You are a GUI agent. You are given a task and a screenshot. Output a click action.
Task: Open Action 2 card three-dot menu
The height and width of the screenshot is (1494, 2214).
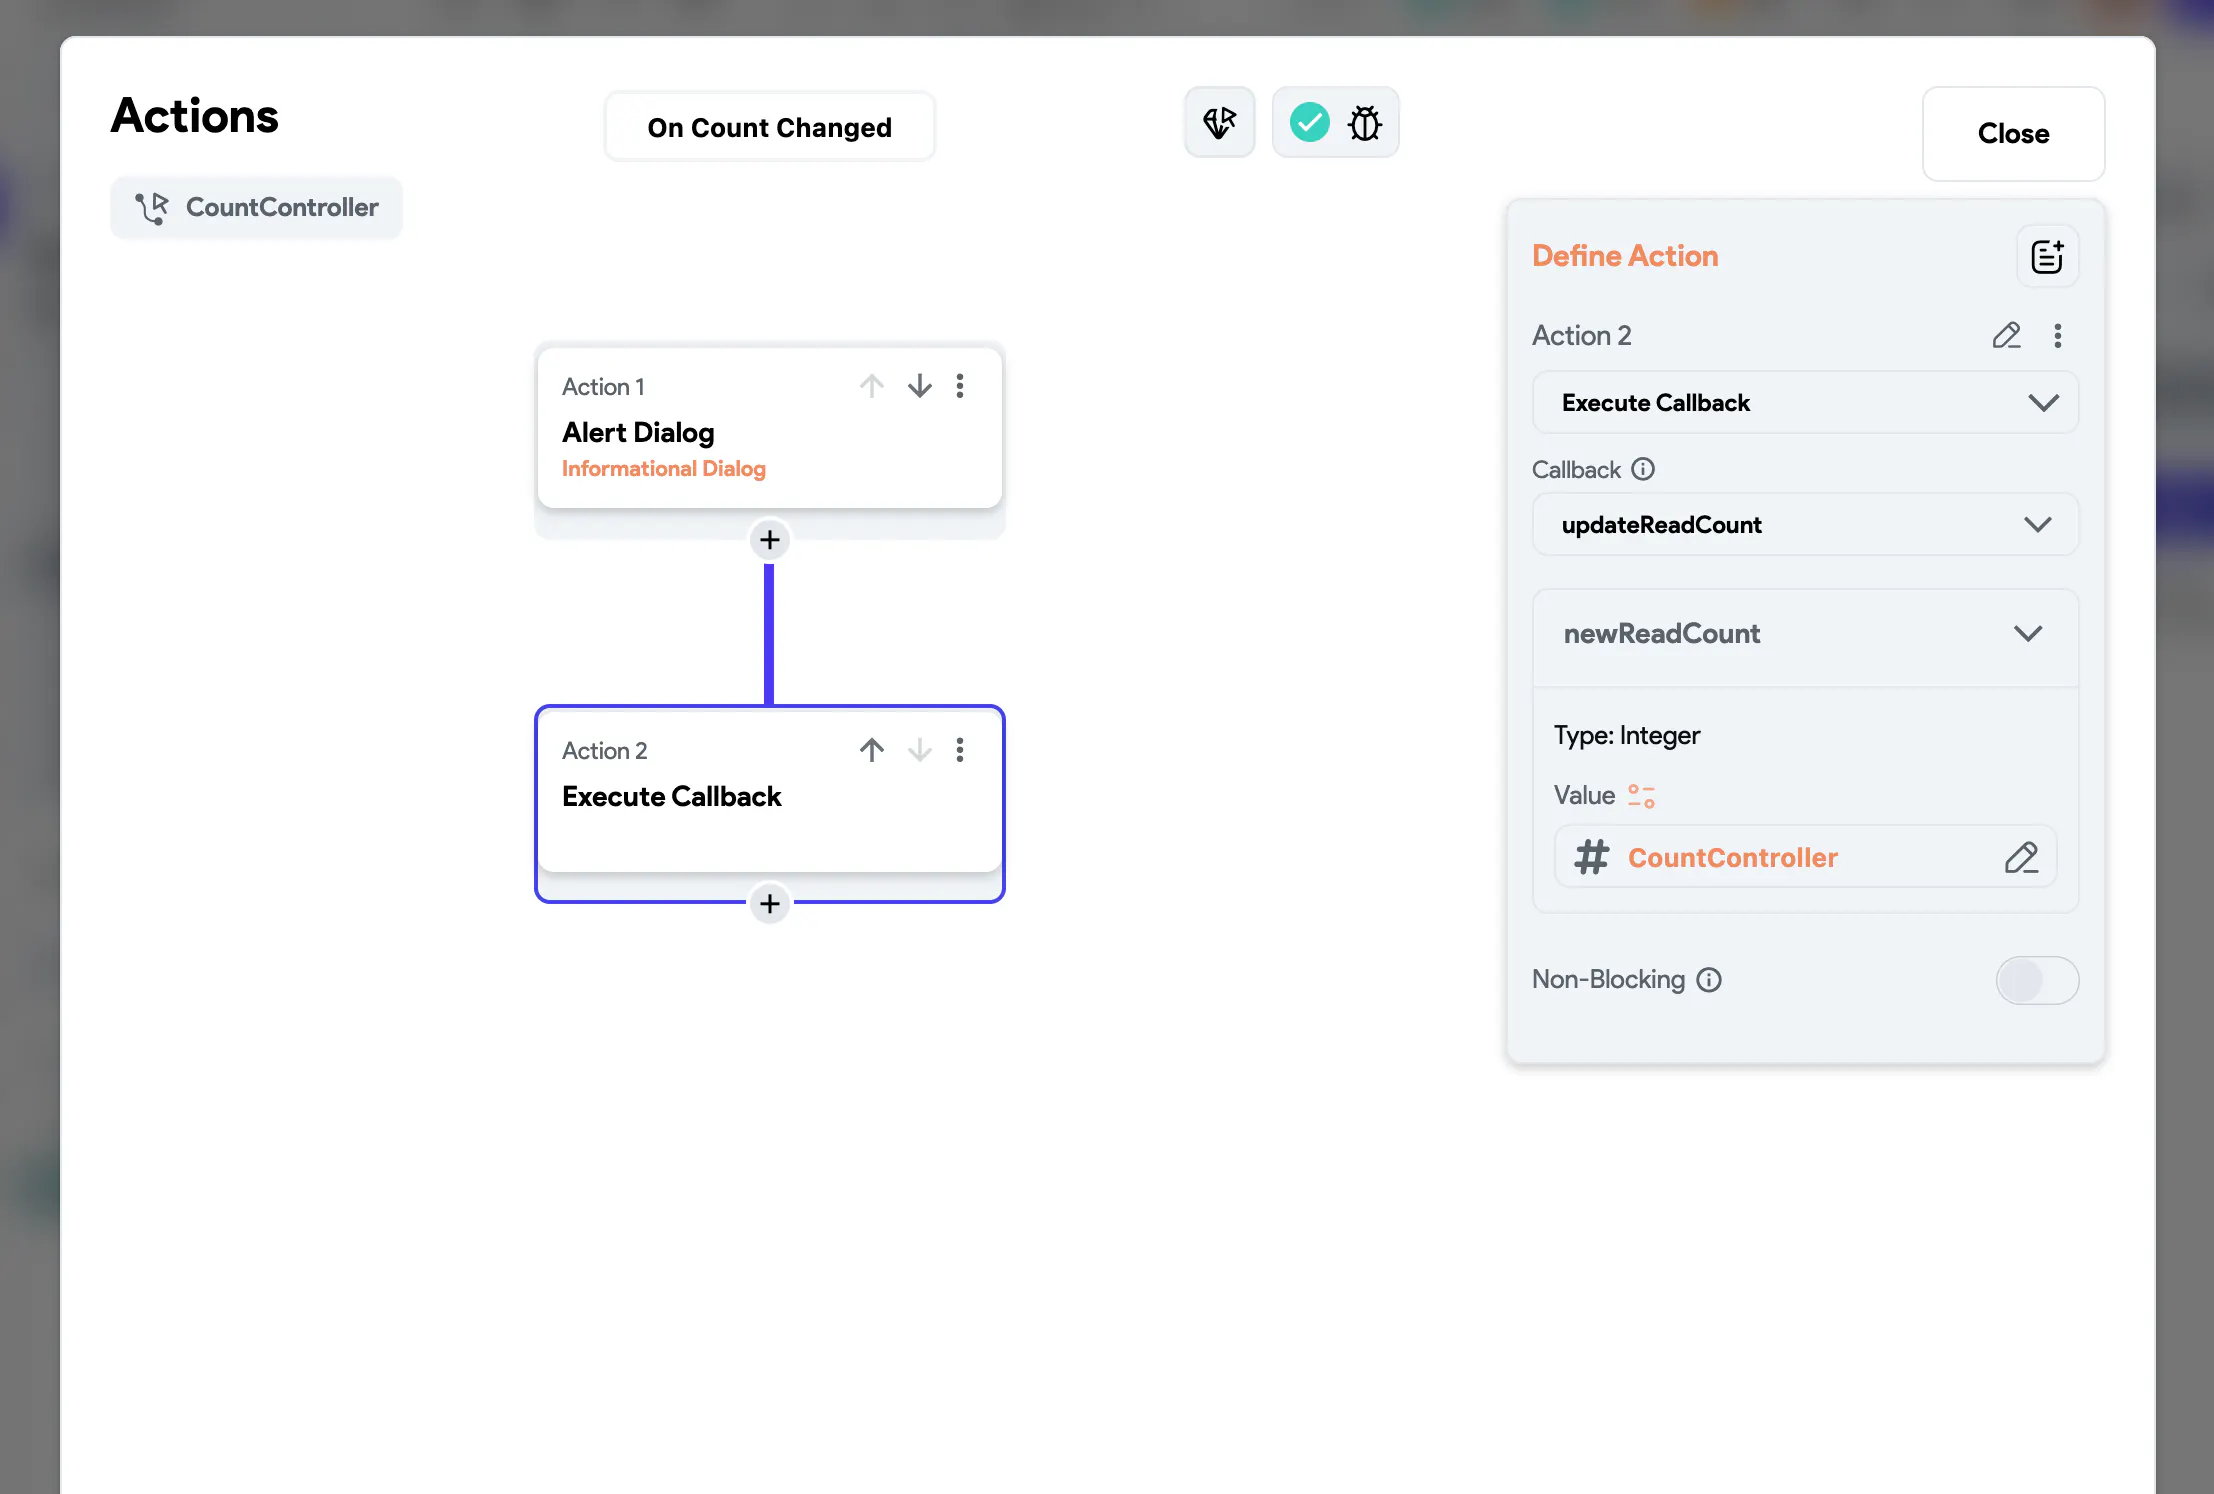coord(960,750)
